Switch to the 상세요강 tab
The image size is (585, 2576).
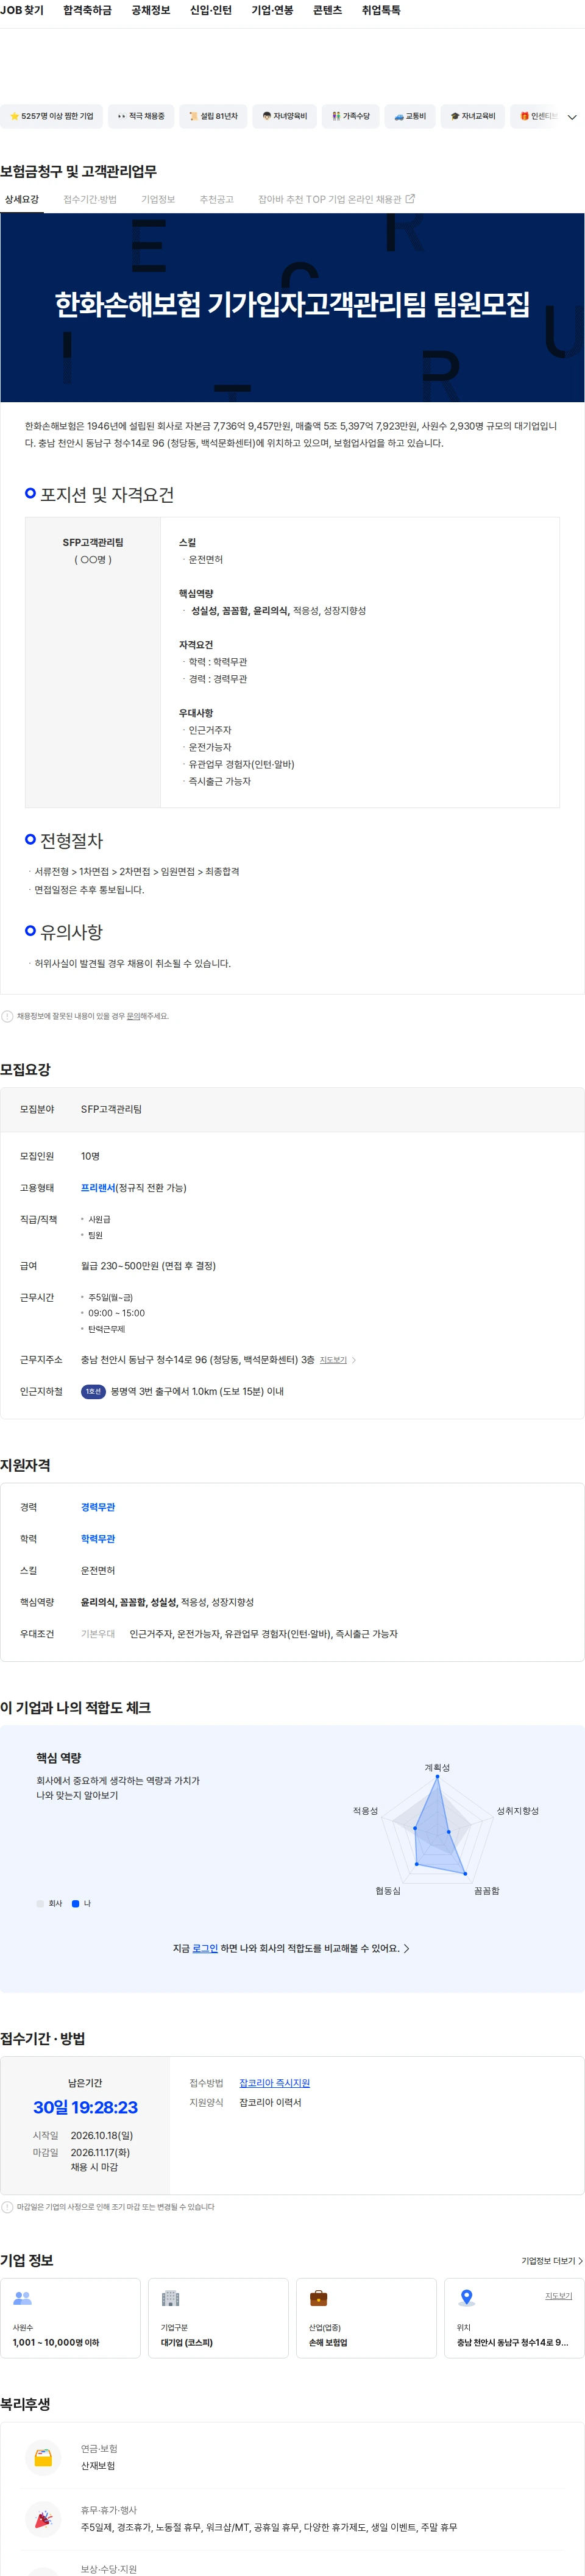pos(22,199)
